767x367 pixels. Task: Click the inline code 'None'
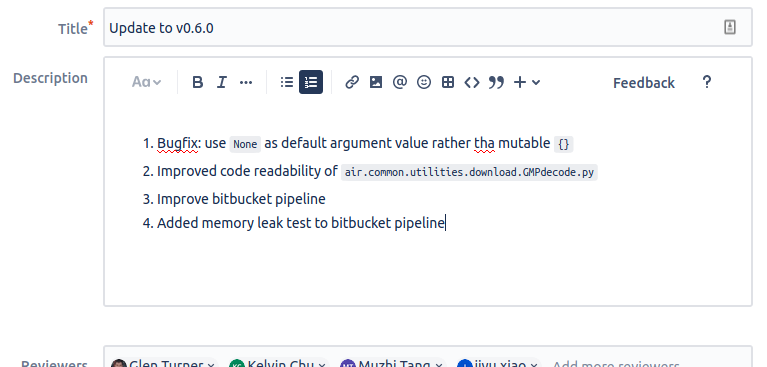click(x=245, y=144)
